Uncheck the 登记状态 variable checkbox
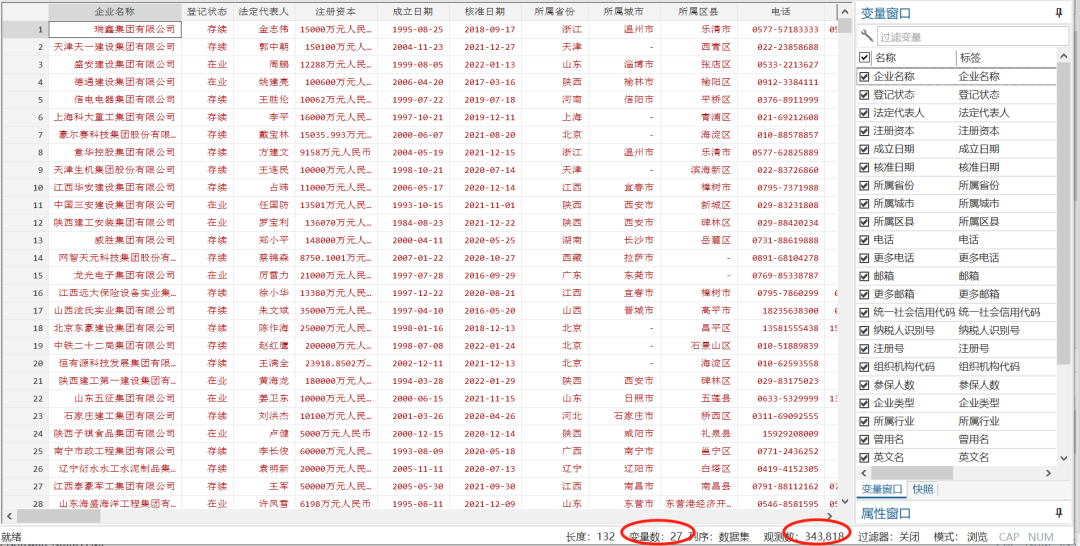 [864, 94]
